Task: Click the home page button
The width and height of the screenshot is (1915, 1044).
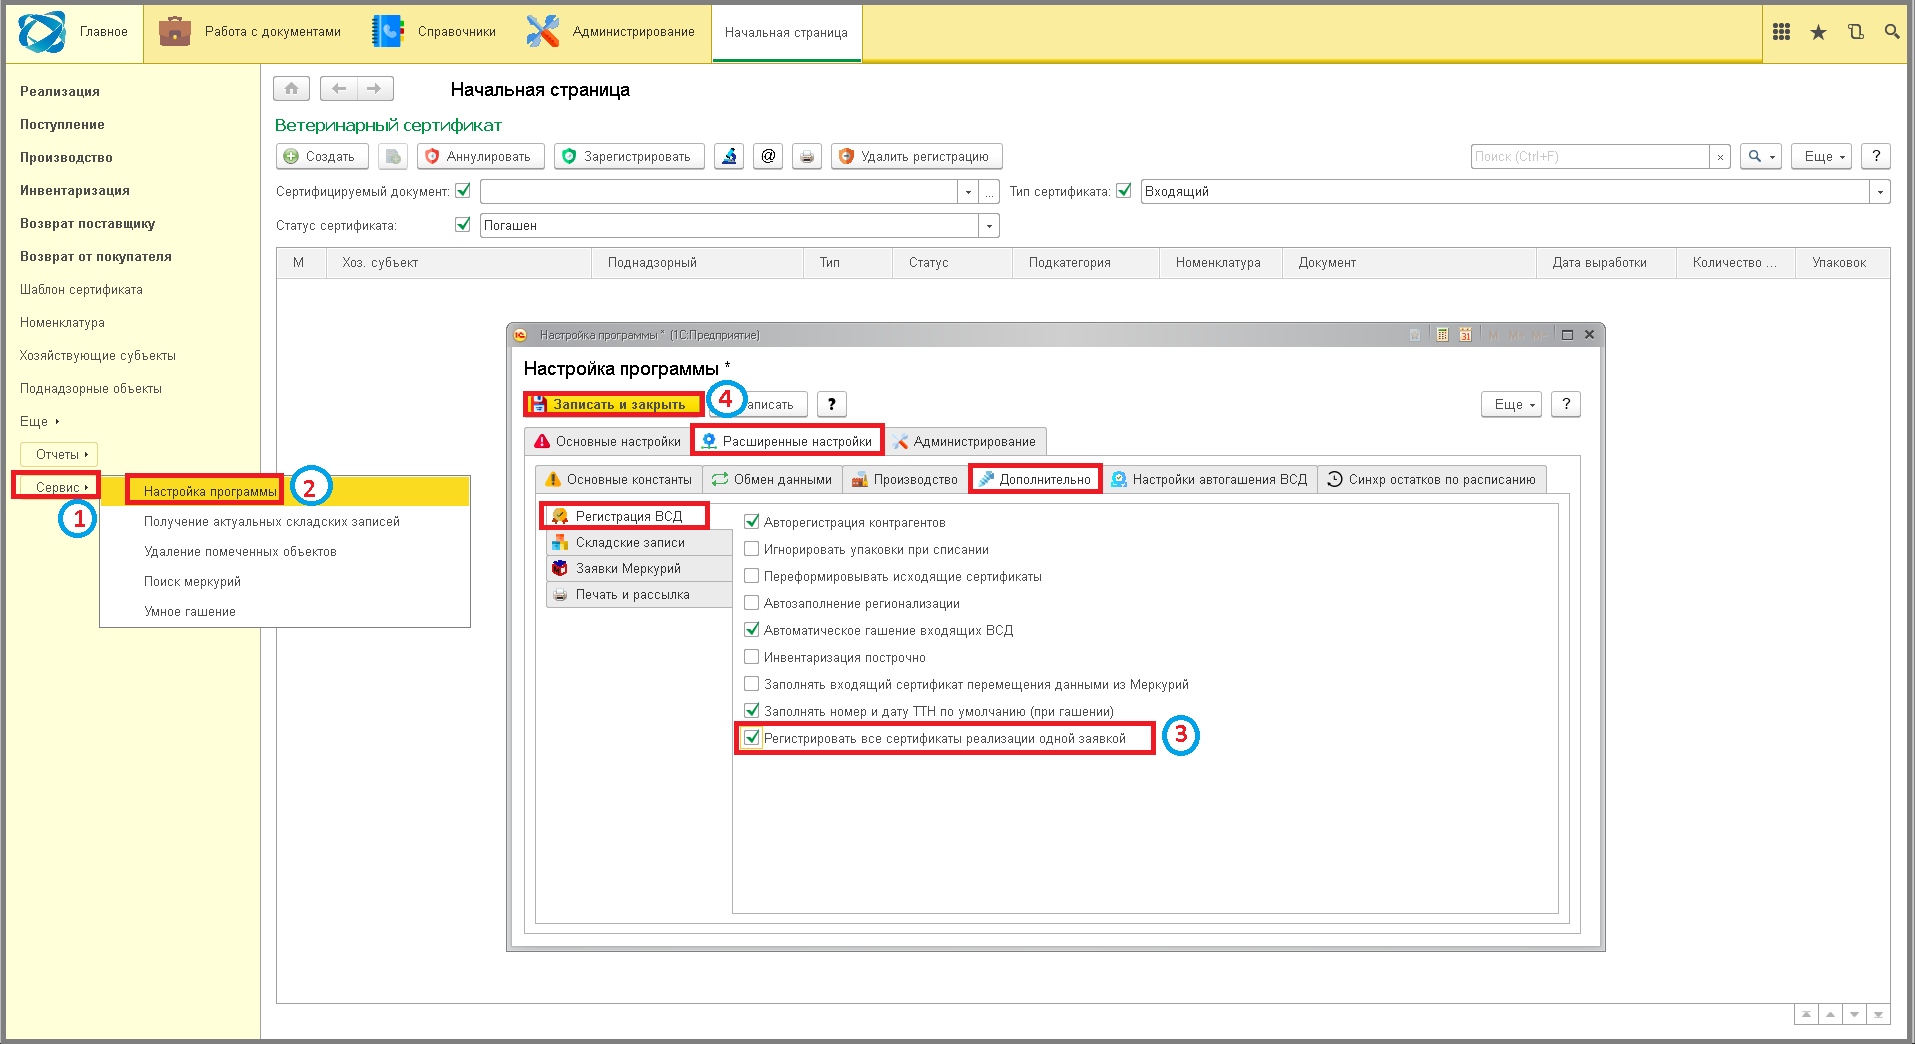Action: [x=291, y=89]
